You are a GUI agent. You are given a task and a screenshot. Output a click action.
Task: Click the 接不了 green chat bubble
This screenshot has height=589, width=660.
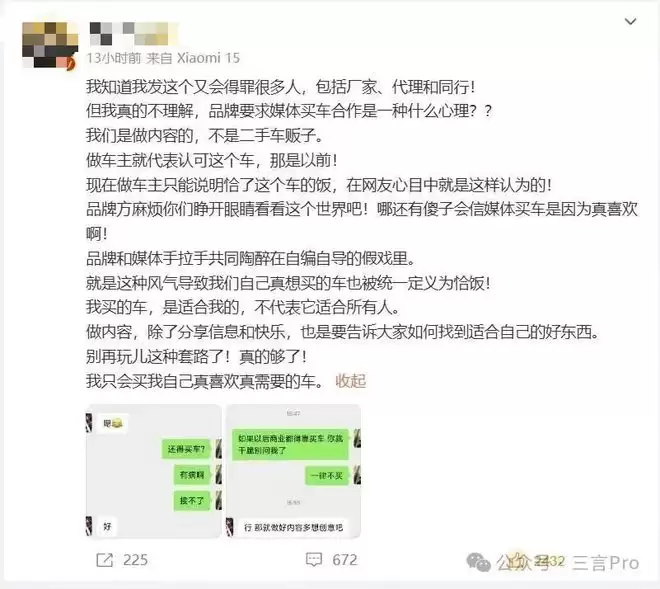click(x=192, y=501)
